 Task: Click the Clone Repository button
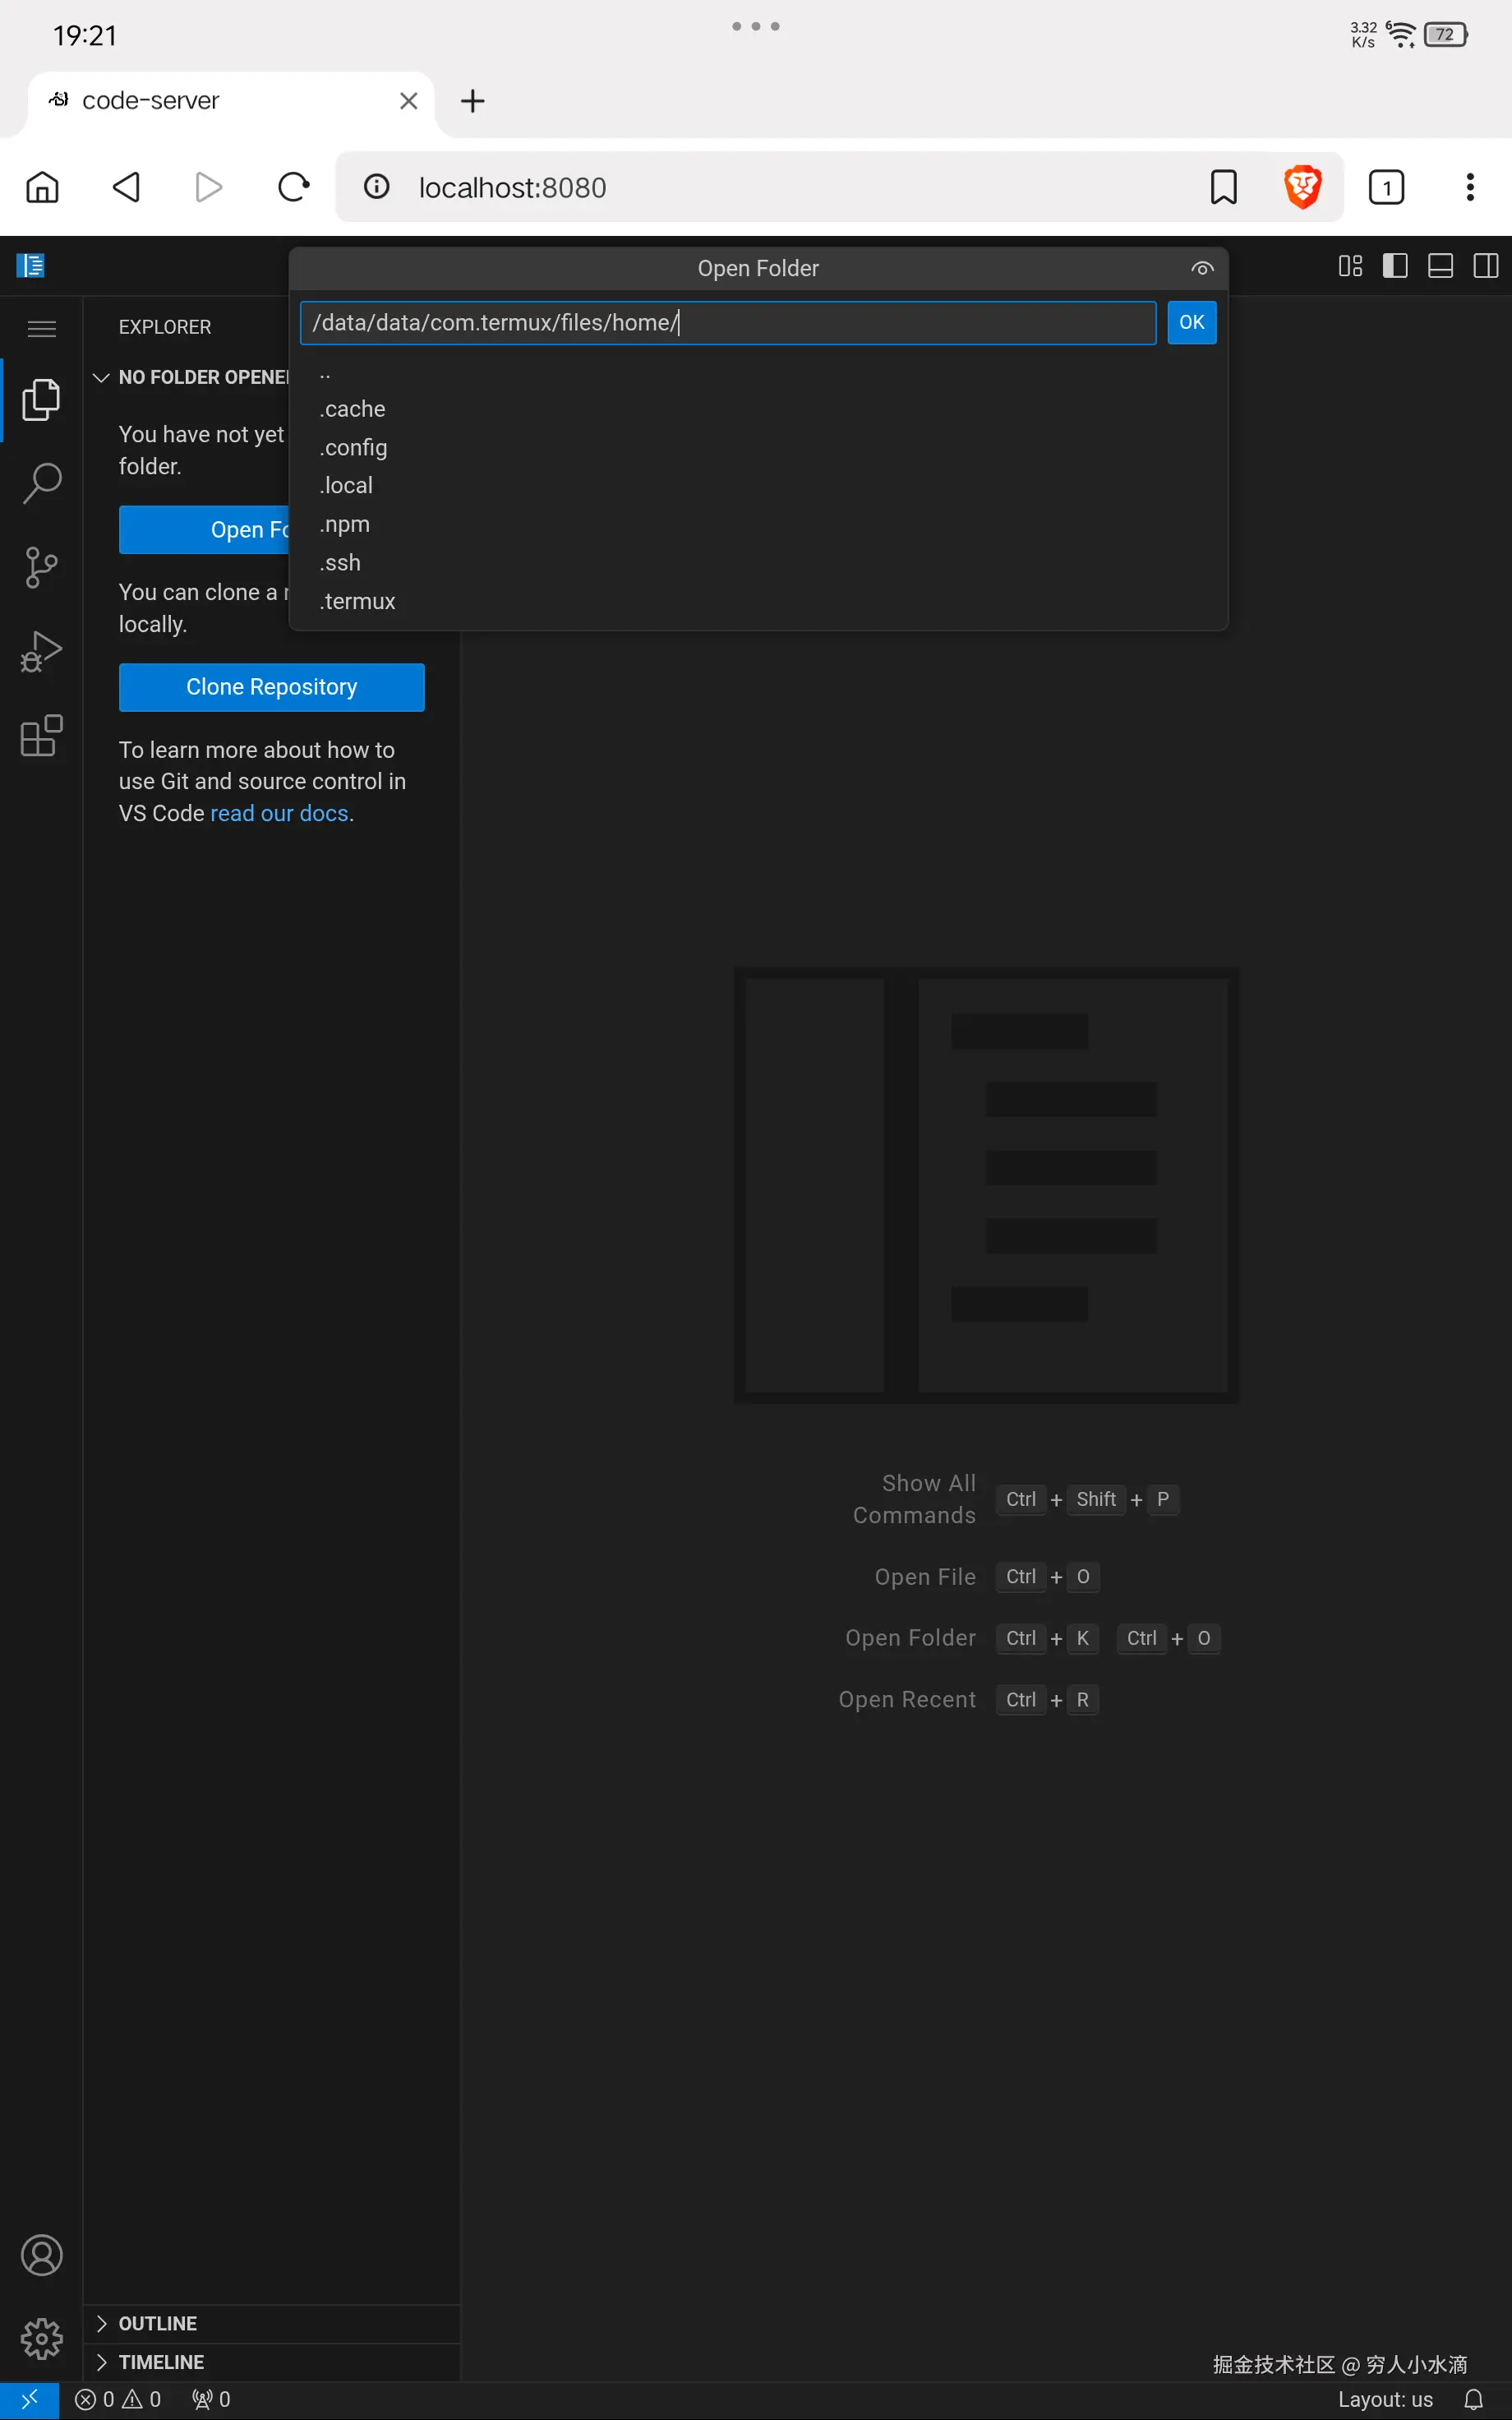click(271, 687)
